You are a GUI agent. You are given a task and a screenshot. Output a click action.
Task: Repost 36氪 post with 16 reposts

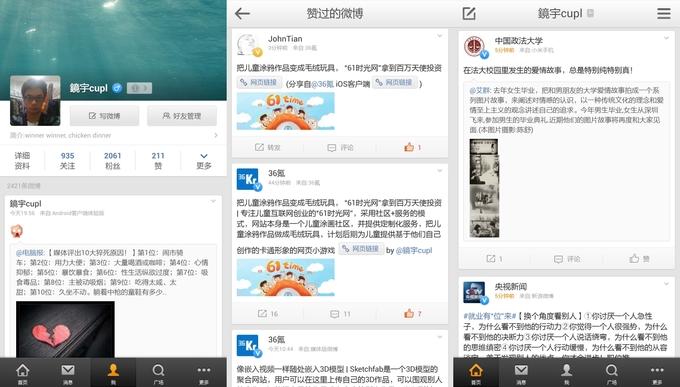[x=268, y=313]
